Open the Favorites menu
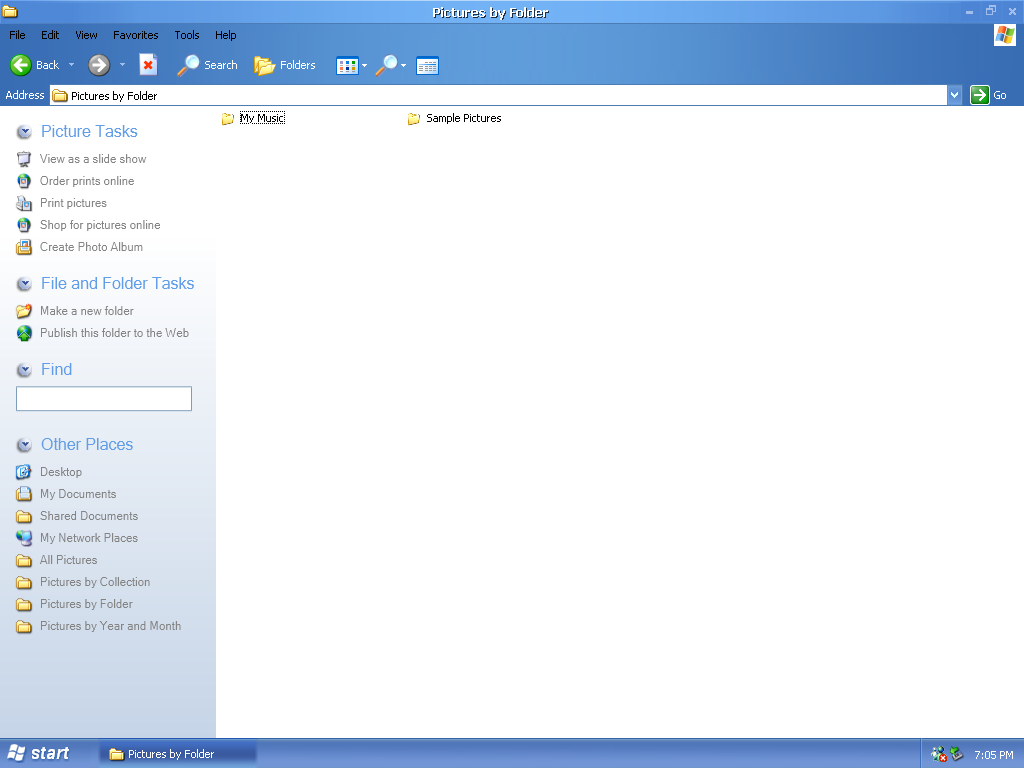The image size is (1024, 768). click(x=135, y=35)
